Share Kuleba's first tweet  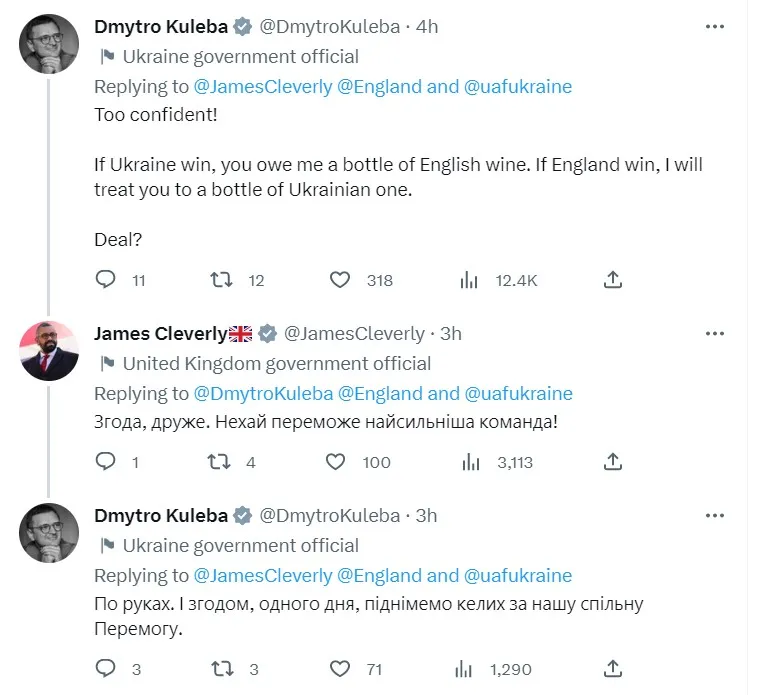[615, 280]
